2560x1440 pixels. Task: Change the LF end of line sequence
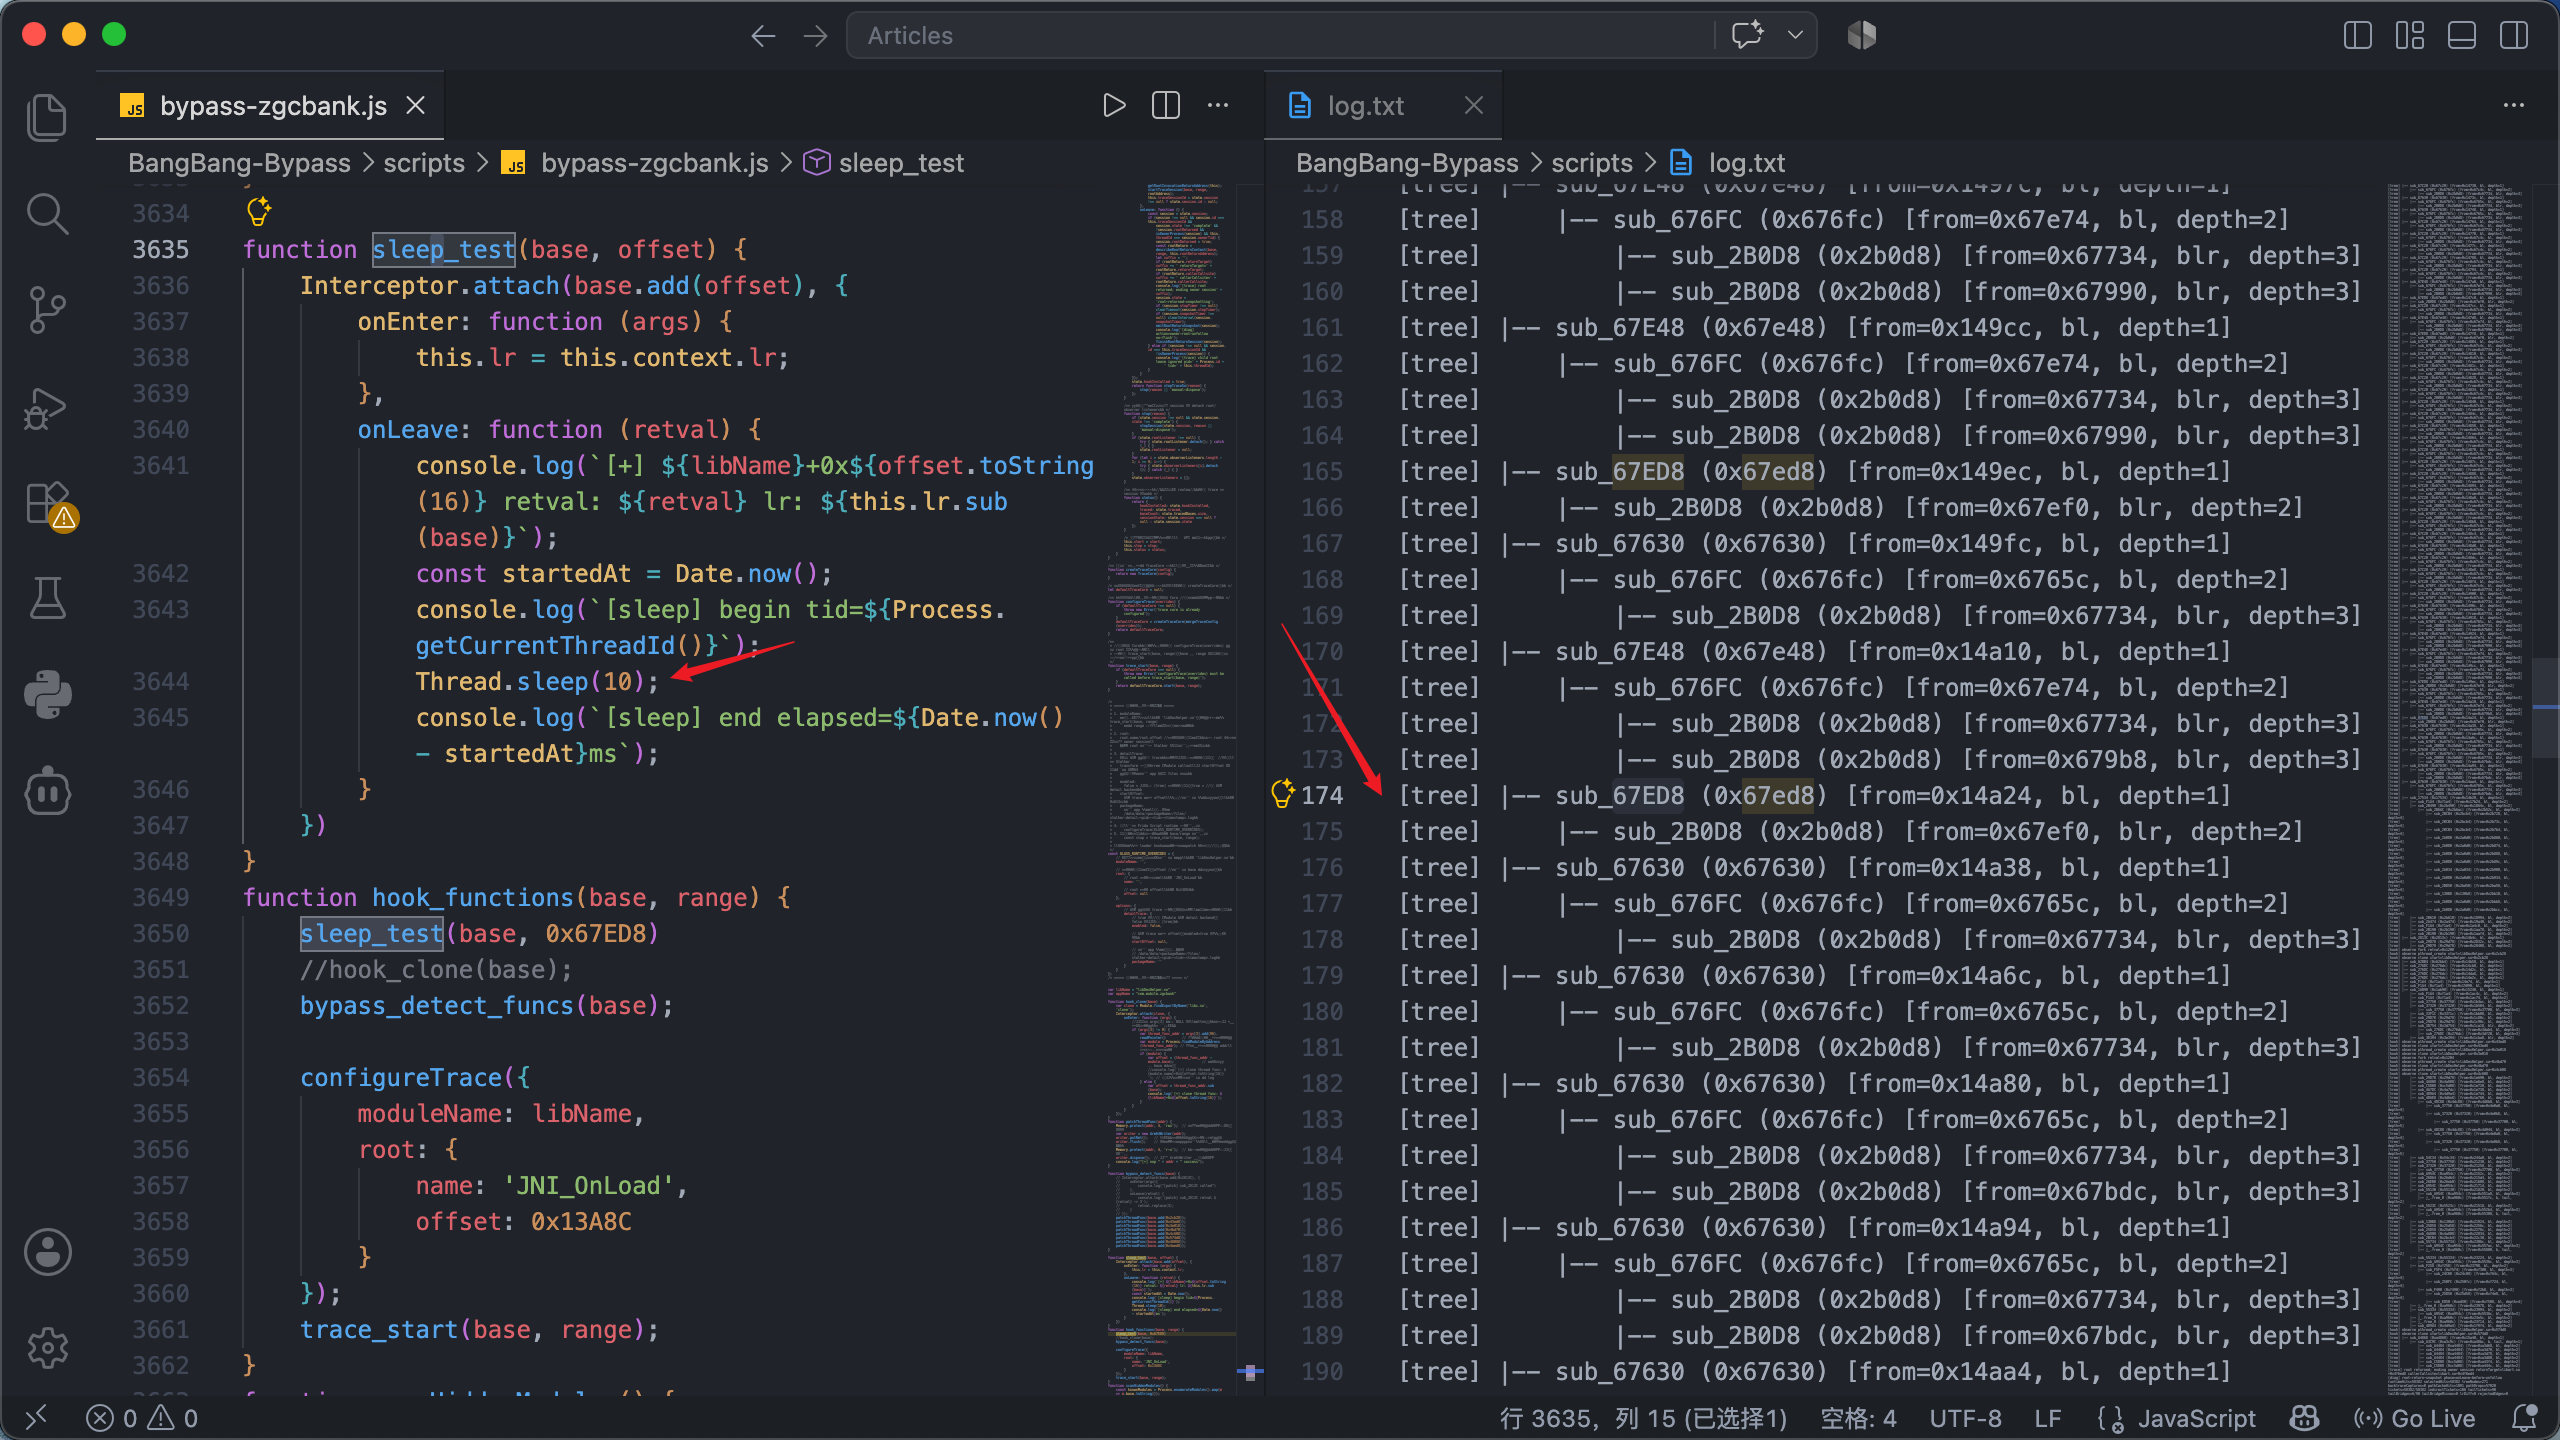point(2047,1418)
